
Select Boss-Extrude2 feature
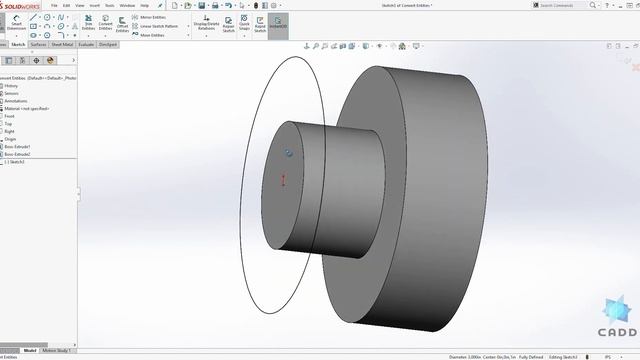coord(16,154)
